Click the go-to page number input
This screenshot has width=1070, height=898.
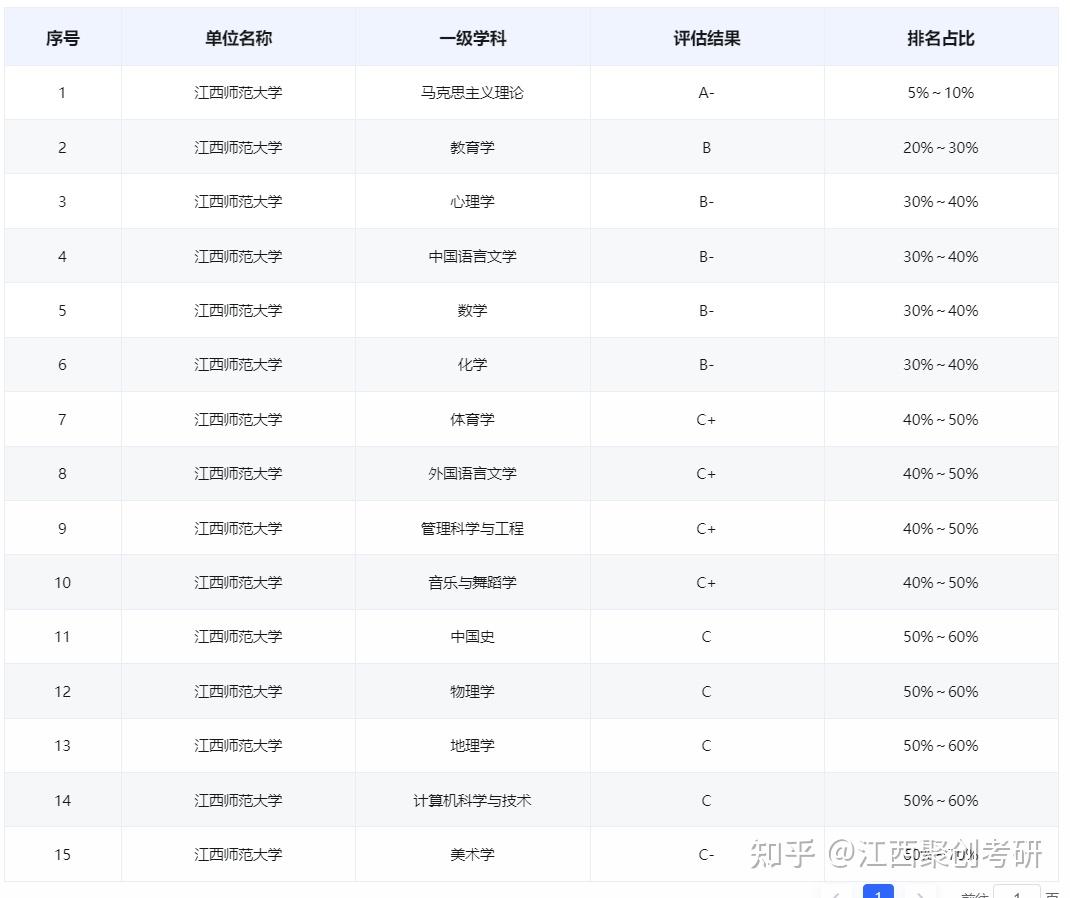[x=1017, y=893]
